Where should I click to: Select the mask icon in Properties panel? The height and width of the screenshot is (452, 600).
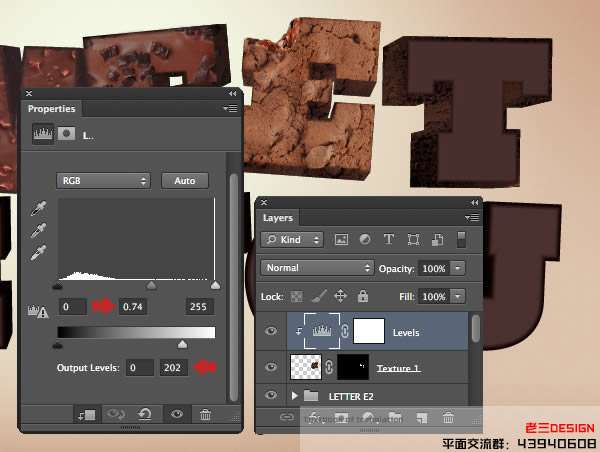pos(66,134)
